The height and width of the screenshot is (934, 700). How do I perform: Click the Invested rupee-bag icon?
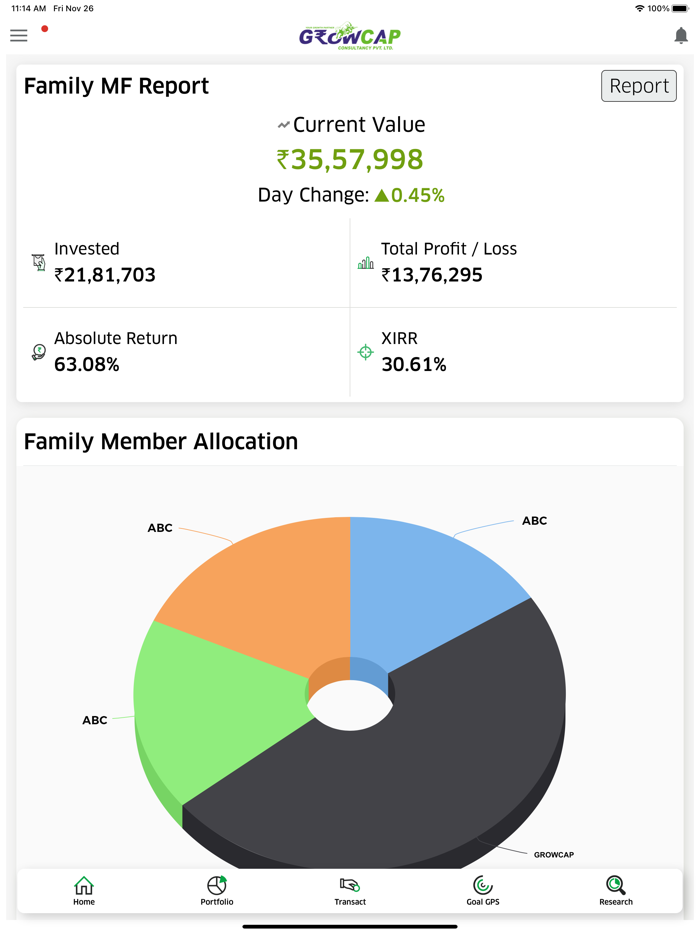coord(37,262)
